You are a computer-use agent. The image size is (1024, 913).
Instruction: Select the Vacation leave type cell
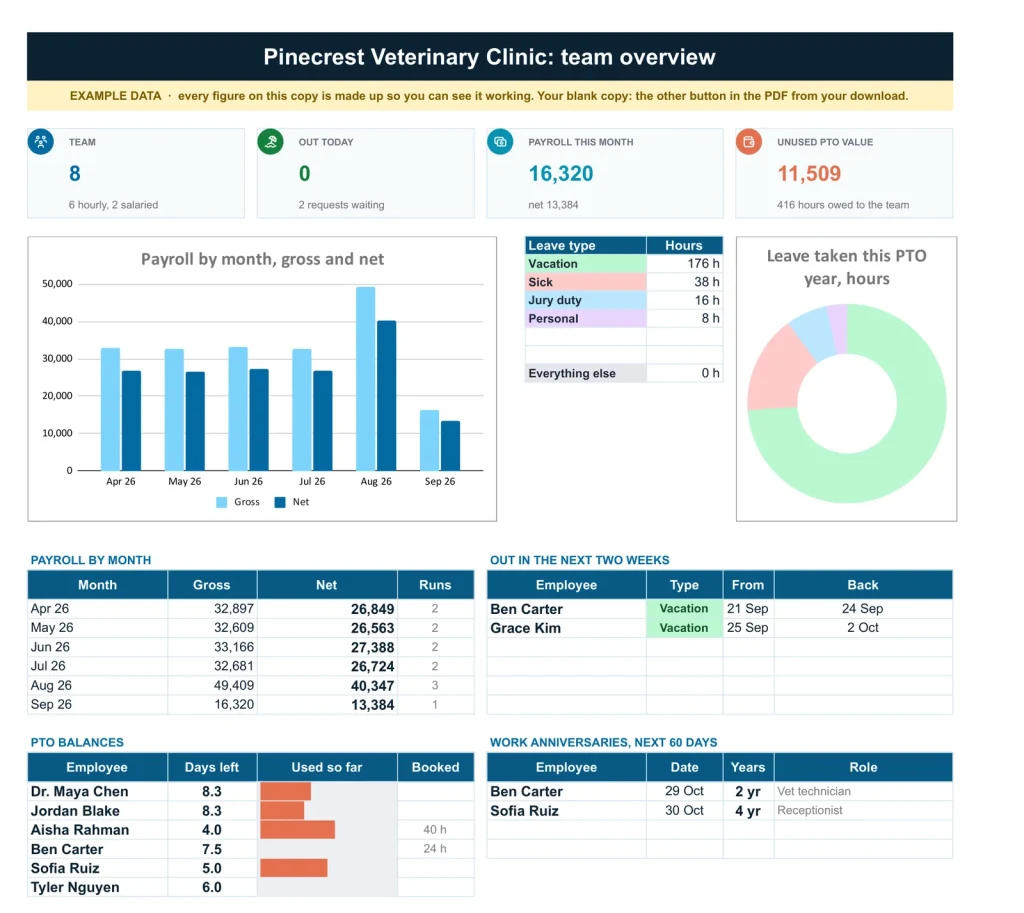coord(586,264)
